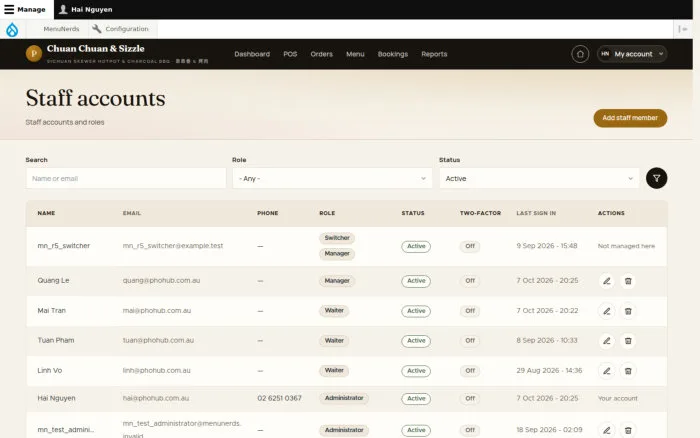700x438 pixels.
Task: Open the Reports menu item
Action: click(434, 54)
